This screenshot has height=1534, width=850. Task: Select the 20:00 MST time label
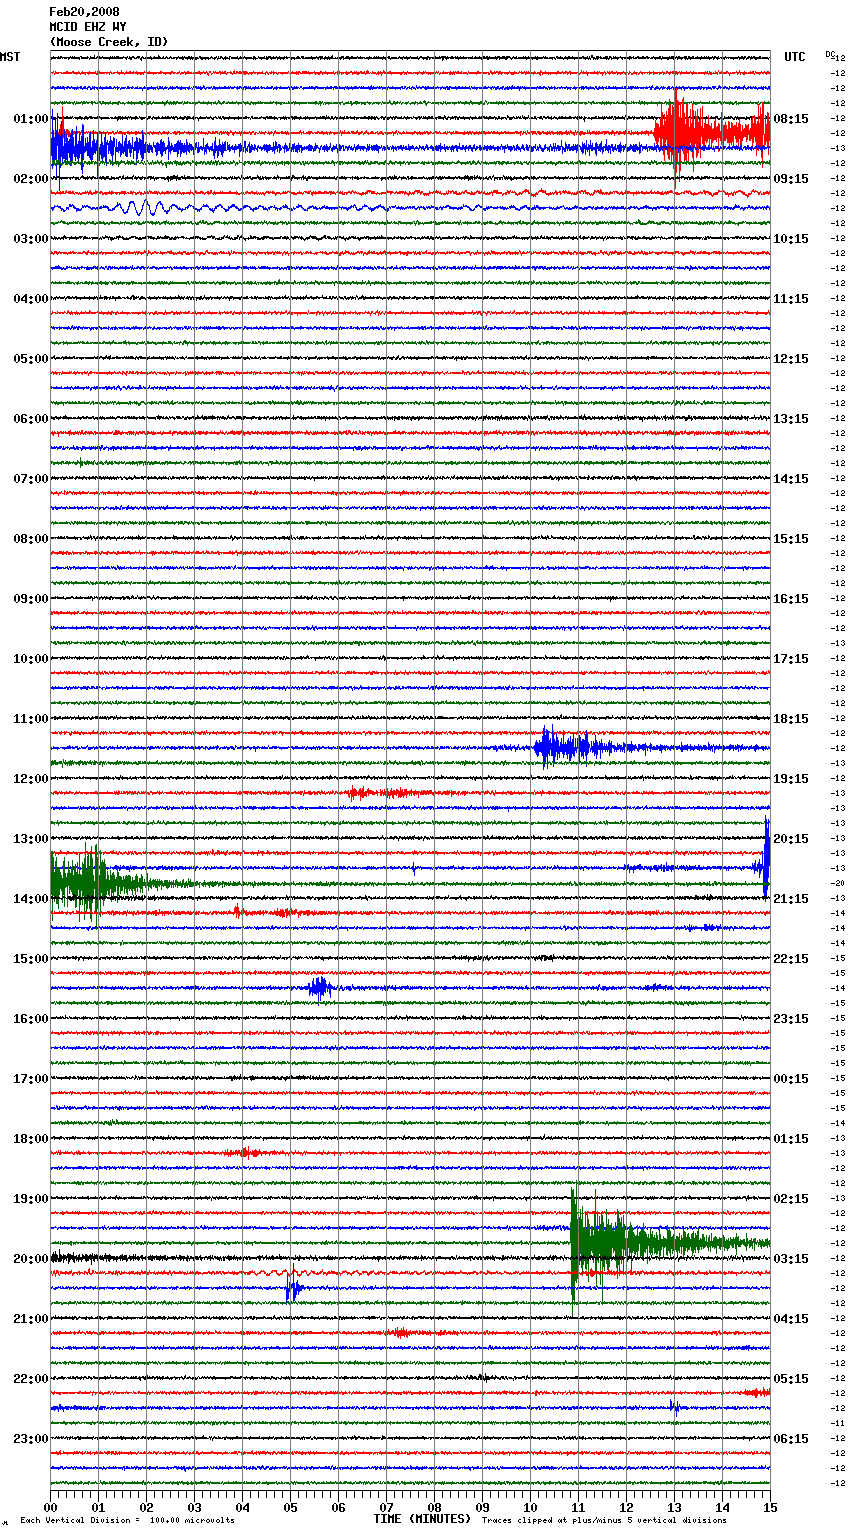tap(30, 1259)
